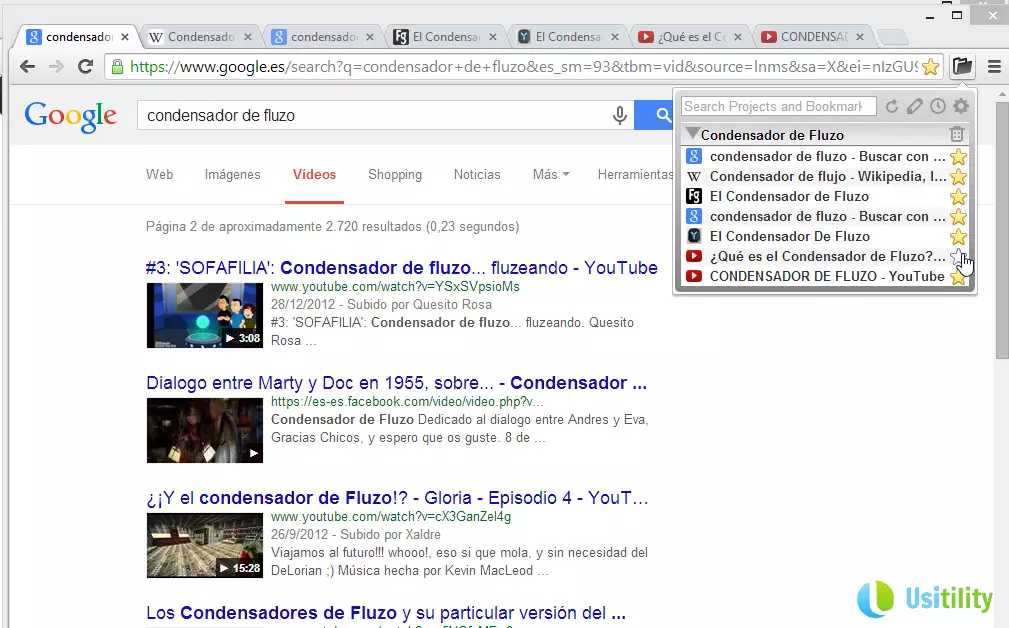Click the pencil edit icon in popup
The image size is (1009, 628).
click(914, 106)
